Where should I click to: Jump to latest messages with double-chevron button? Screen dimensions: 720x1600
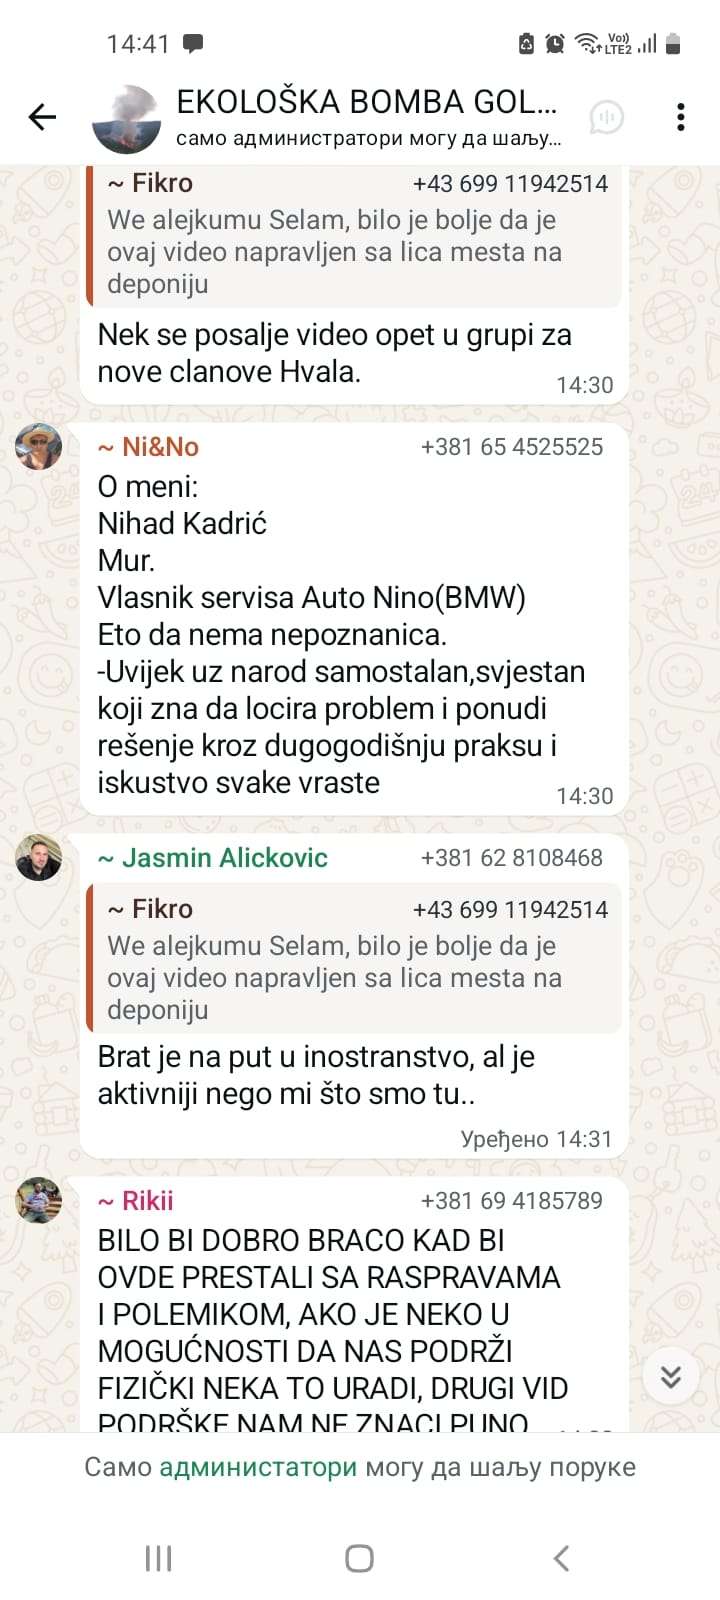[670, 1376]
